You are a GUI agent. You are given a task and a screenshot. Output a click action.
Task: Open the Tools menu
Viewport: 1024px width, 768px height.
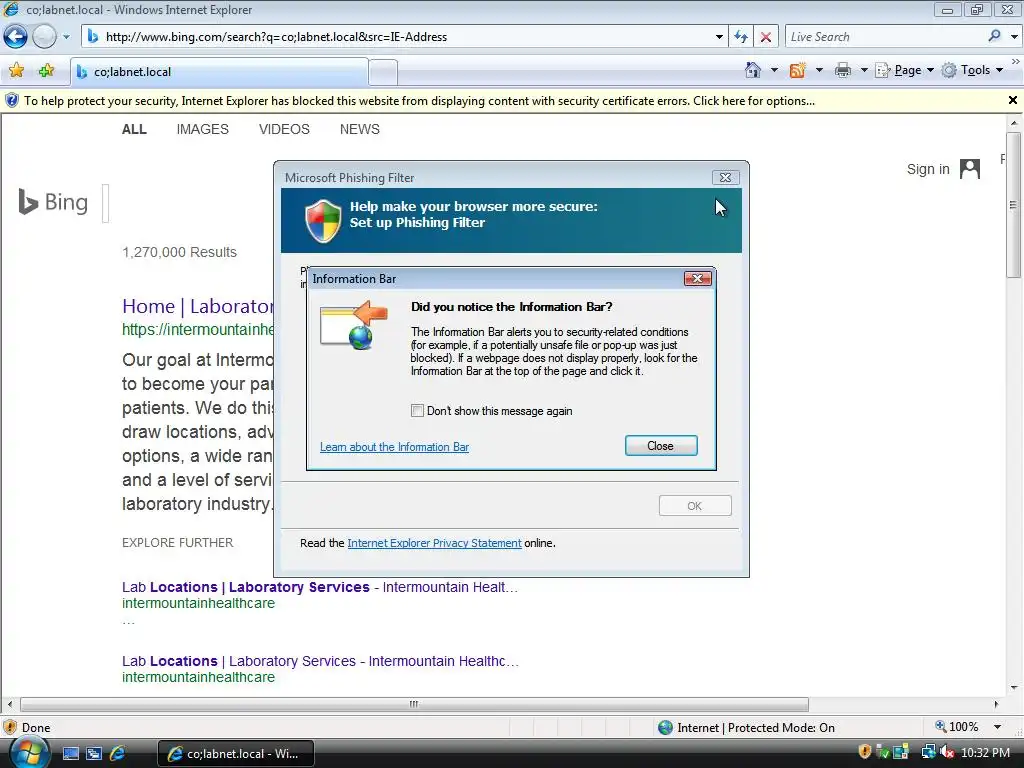[972, 70]
